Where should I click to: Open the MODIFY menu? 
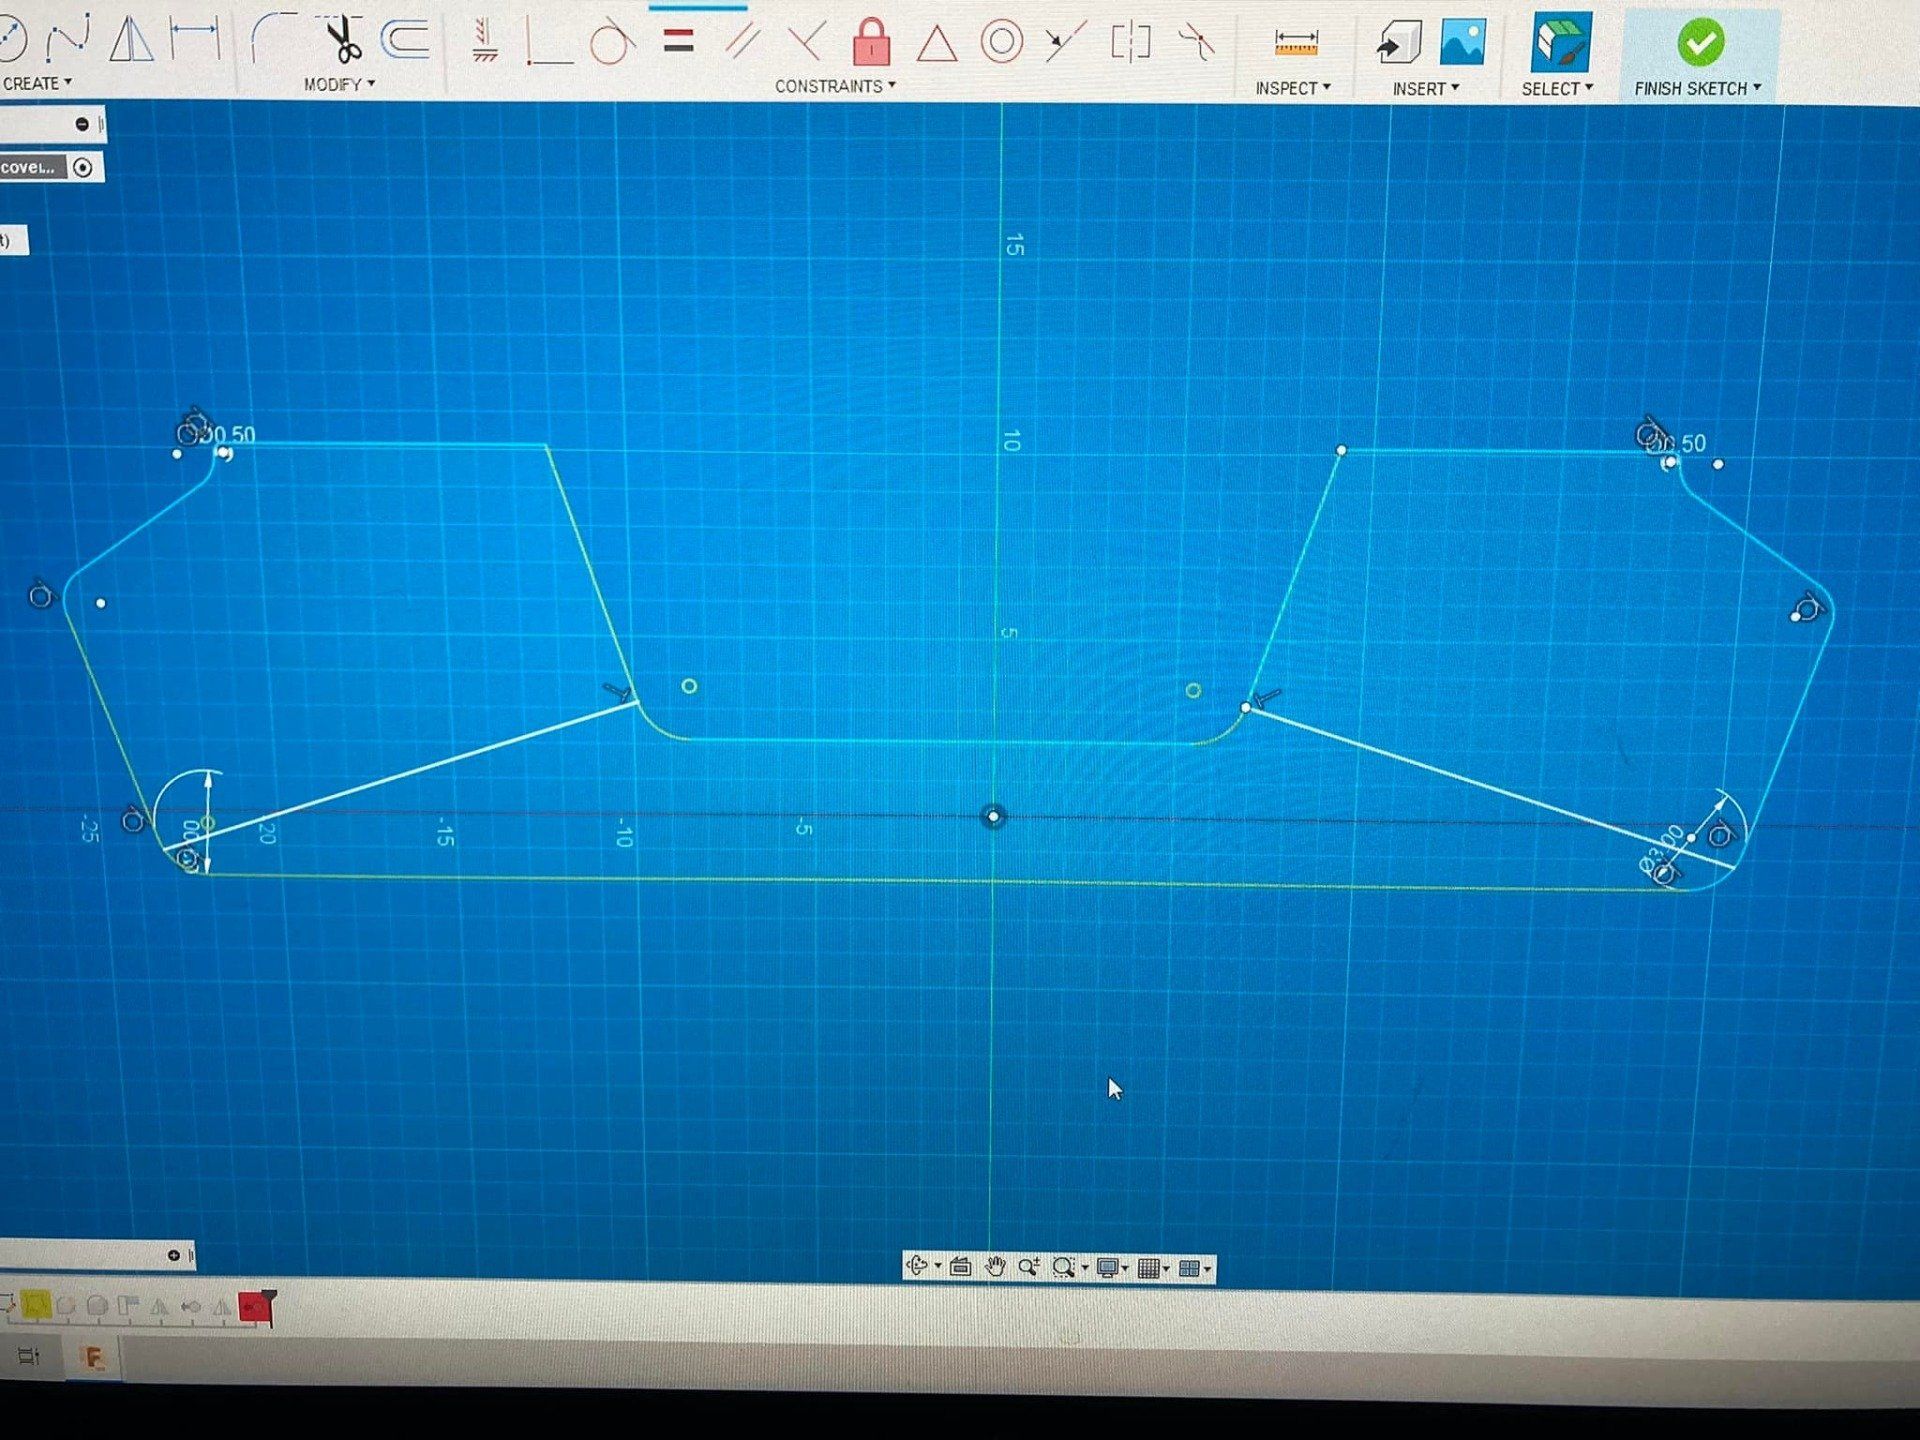[x=339, y=85]
